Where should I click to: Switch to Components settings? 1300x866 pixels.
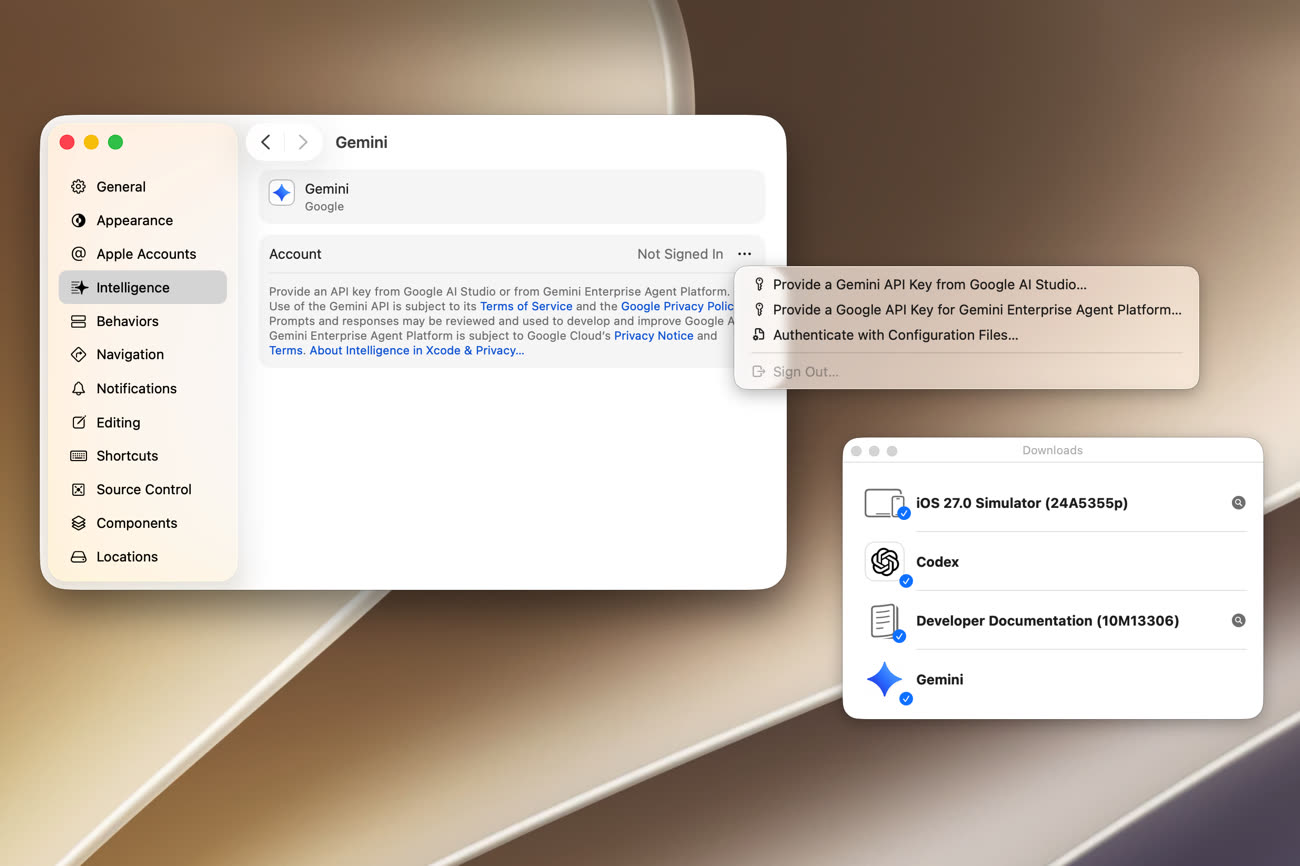point(143,523)
